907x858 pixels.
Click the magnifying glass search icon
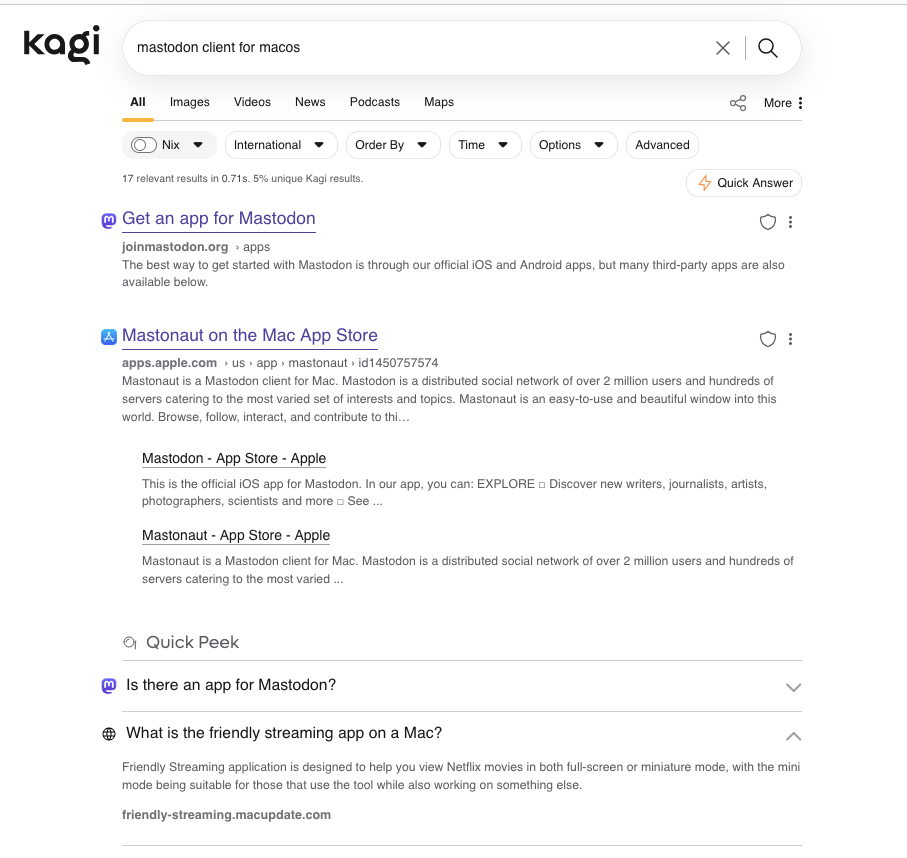768,48
